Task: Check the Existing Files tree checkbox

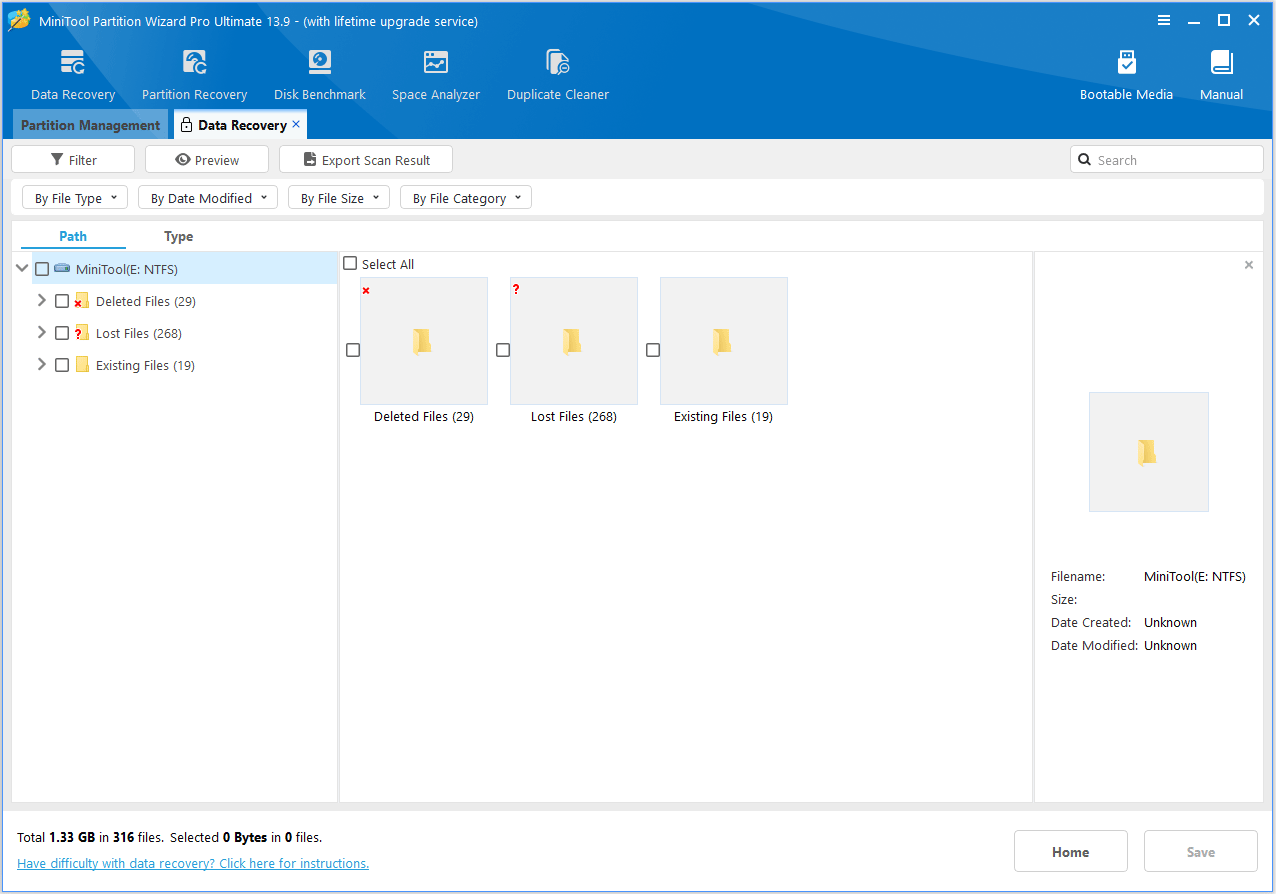Action: [62, 365]
